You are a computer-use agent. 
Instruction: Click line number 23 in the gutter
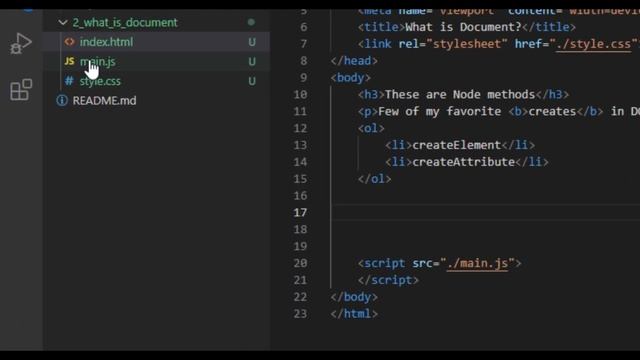tap(300, 314)
